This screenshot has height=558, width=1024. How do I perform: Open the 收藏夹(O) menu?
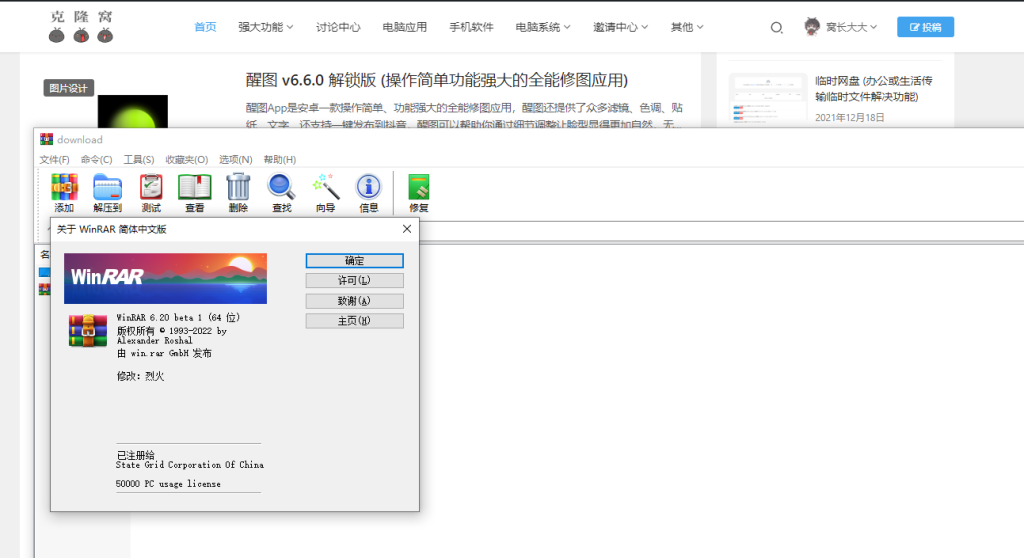187,159
